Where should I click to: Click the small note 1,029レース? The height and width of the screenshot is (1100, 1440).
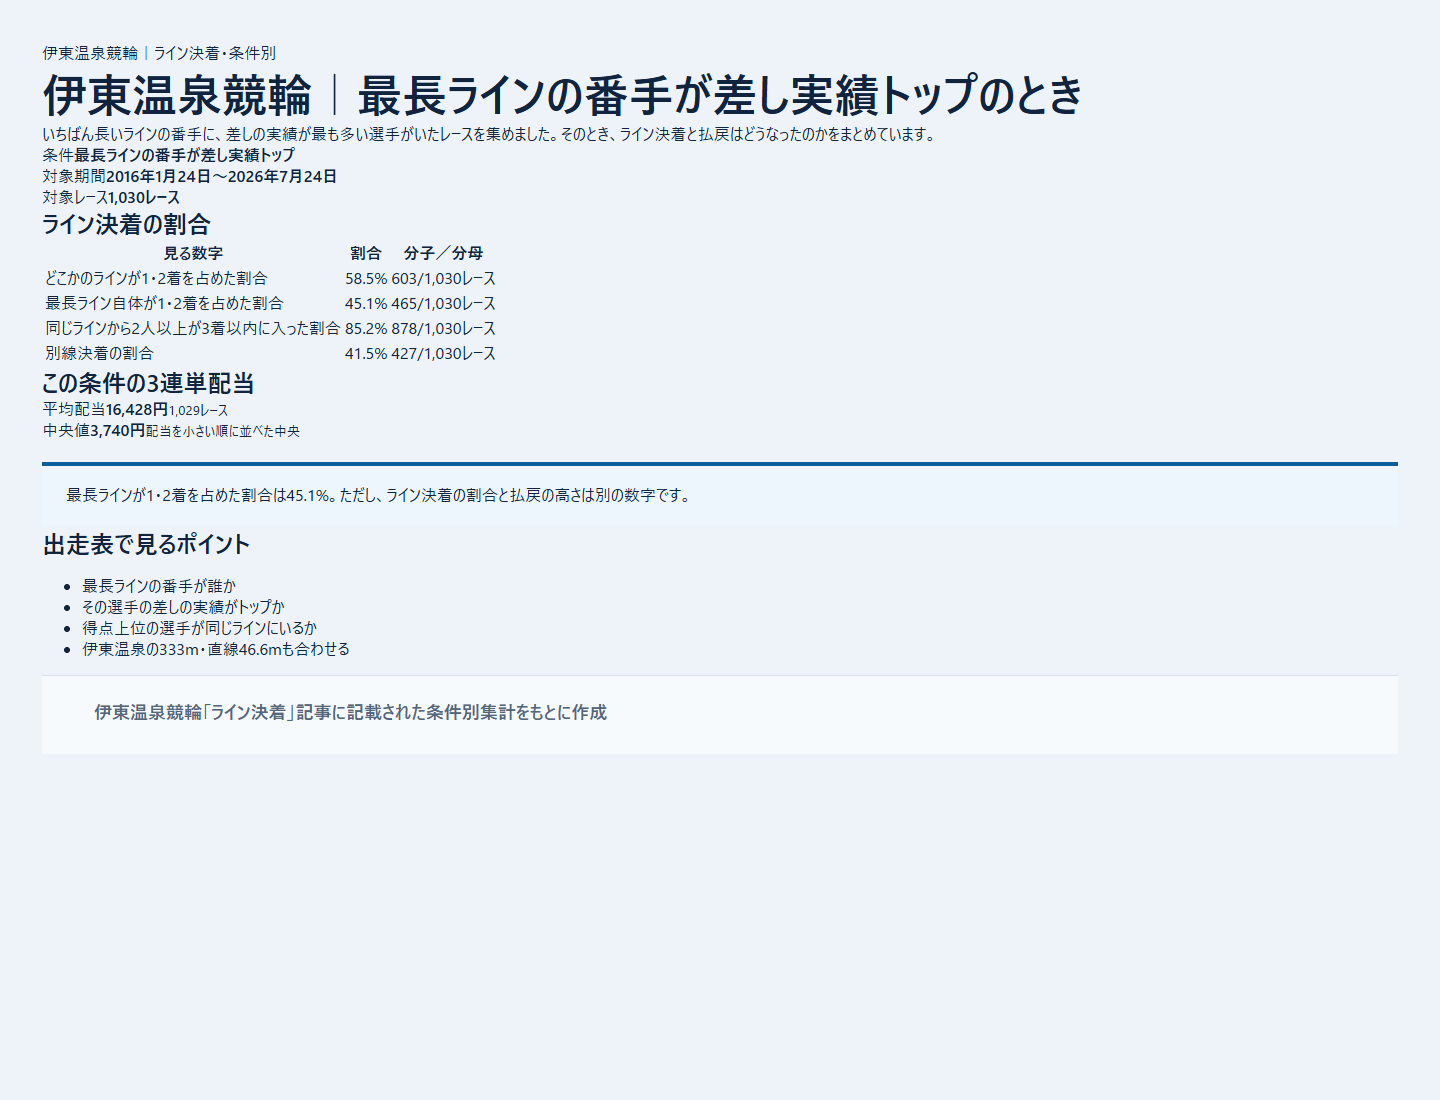[x=198, y=410]
